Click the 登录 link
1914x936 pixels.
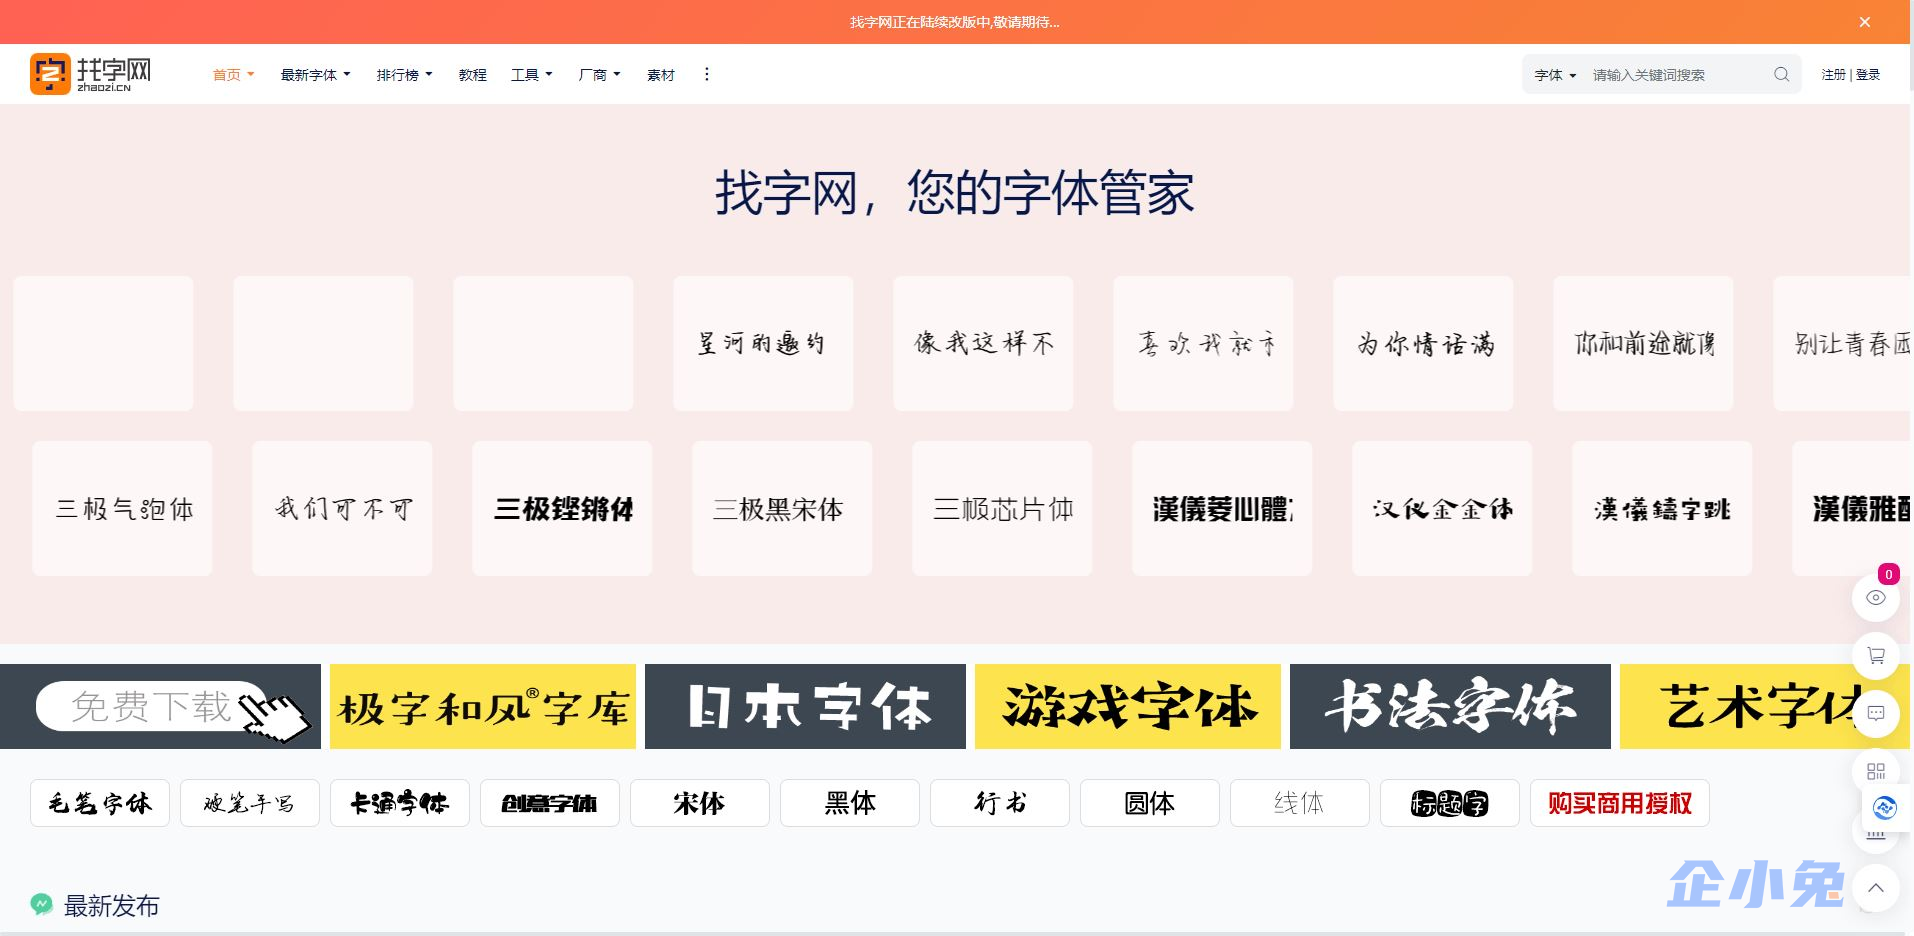tap(1867, 75)
